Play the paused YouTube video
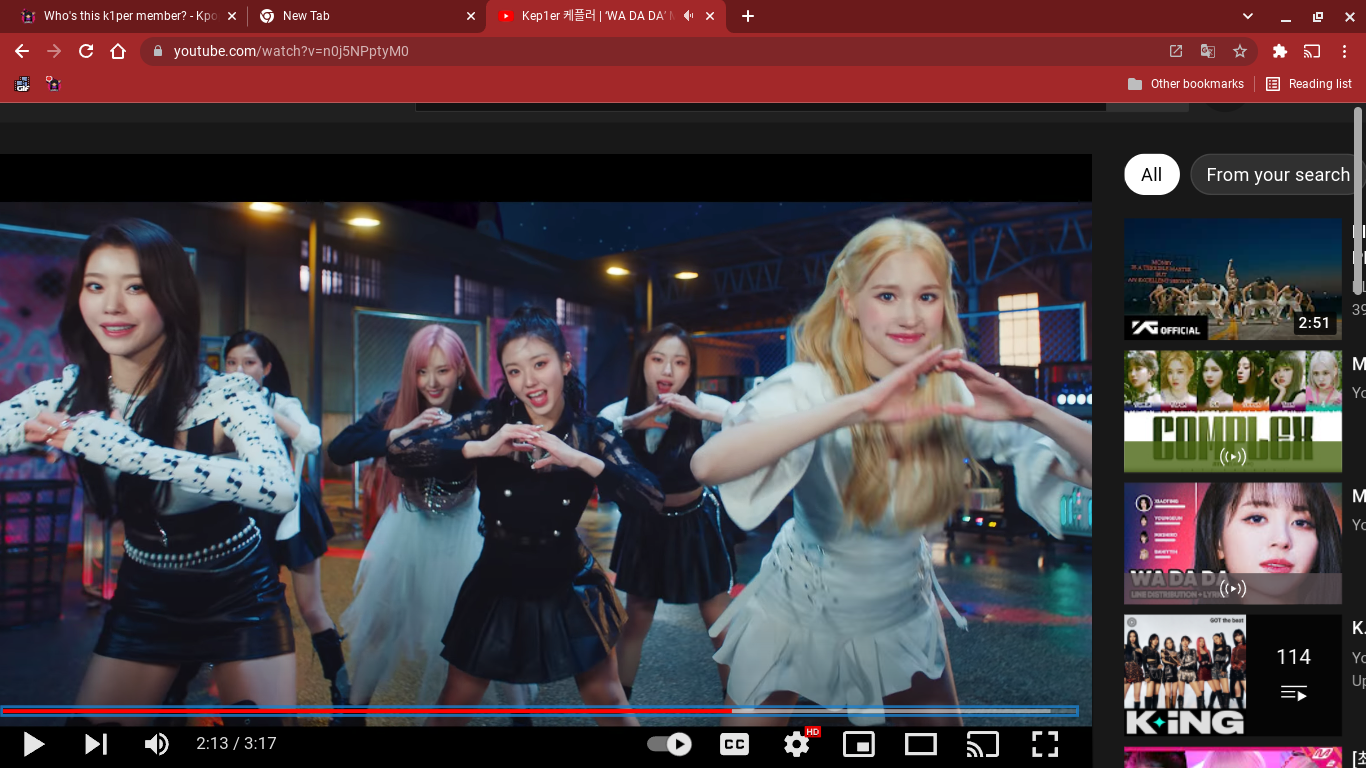 click(x=33, y=744)
